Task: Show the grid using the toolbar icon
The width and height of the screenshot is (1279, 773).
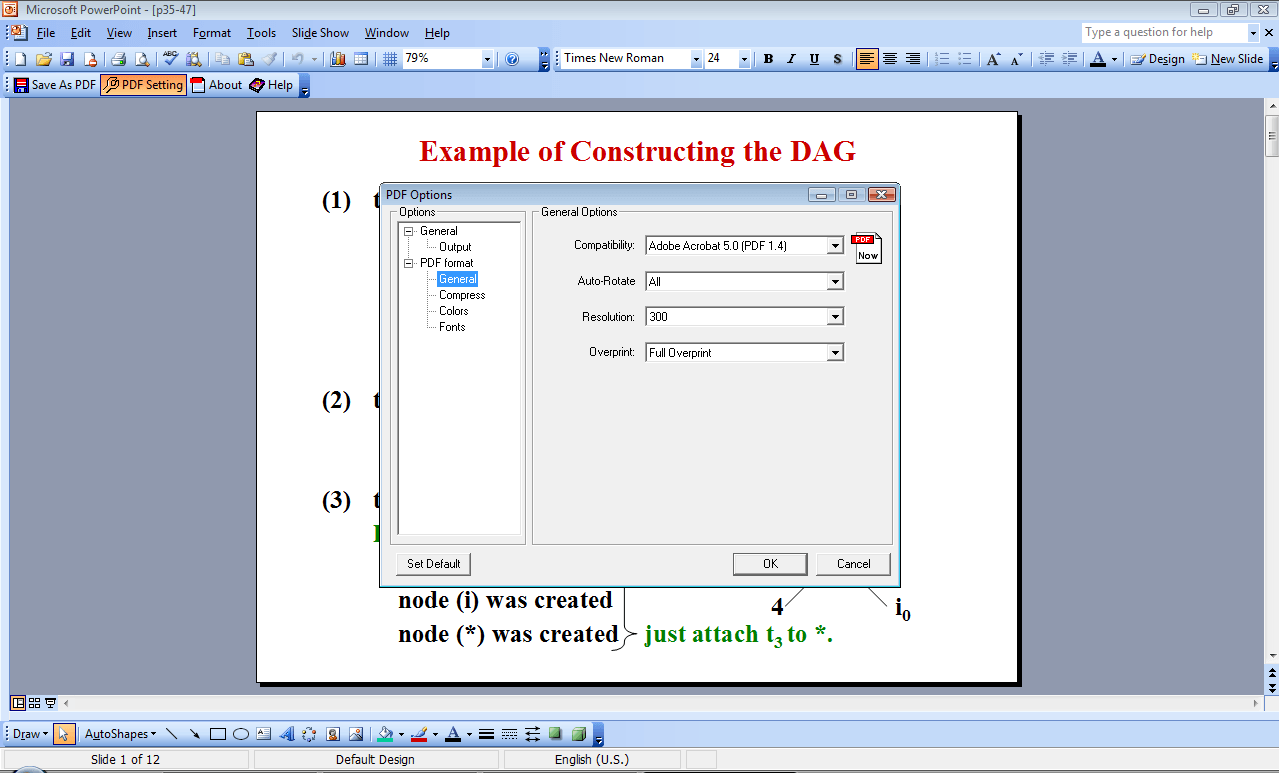Action: coord(391,59)
